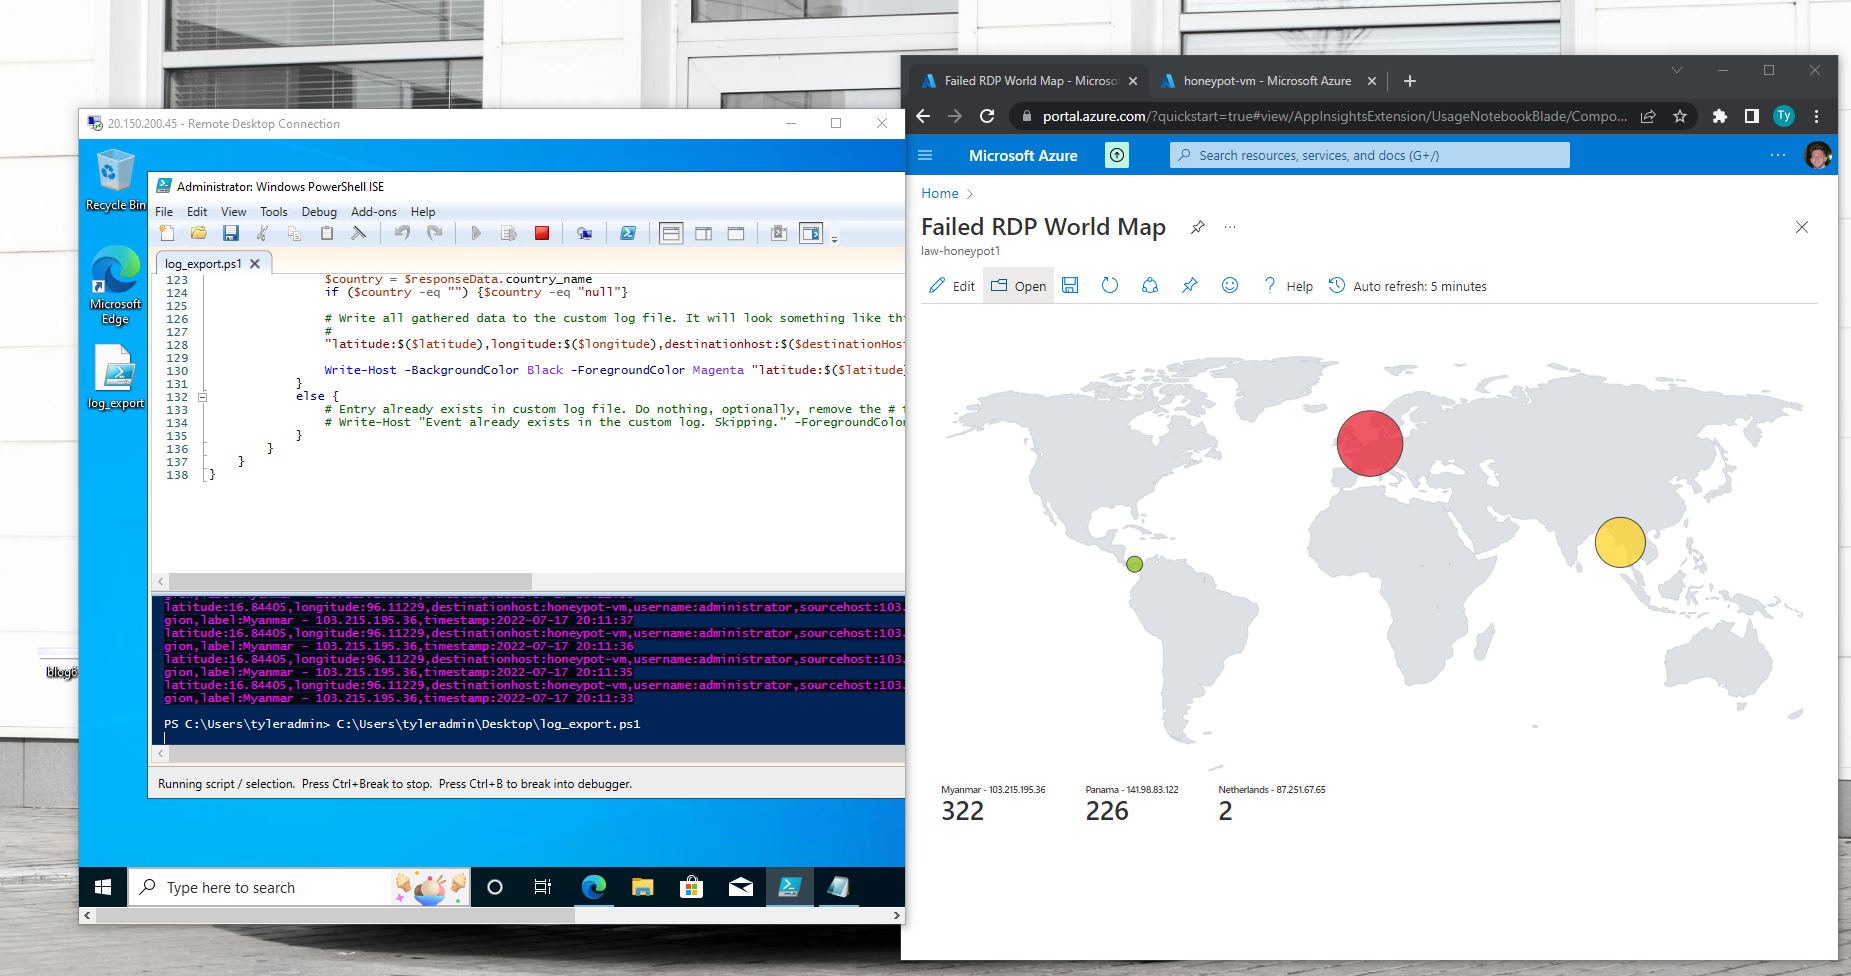Click the Copy icon in PowerShell ISE toolbar
Screen dimensions: 1851x976
(x=294, y=233)
